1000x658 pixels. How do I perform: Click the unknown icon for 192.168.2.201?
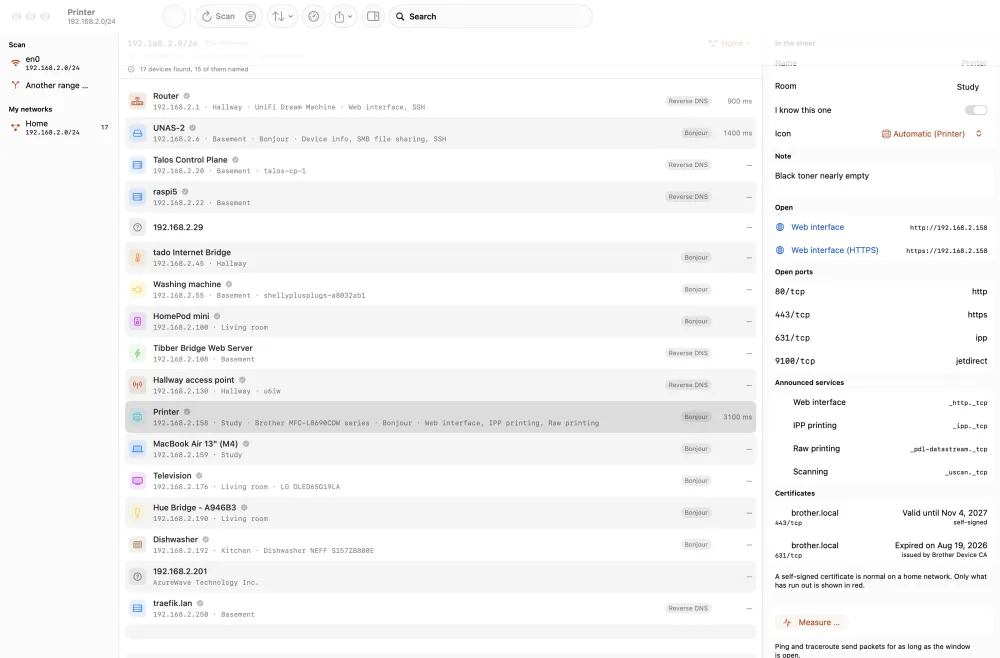tap(137, 576)
